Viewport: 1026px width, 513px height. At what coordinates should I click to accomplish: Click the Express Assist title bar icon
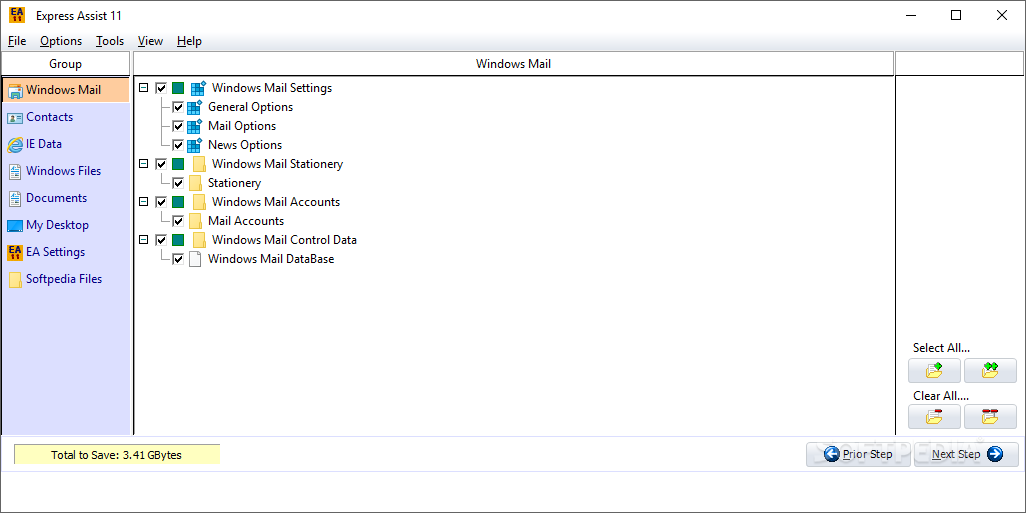pos(17,15)
